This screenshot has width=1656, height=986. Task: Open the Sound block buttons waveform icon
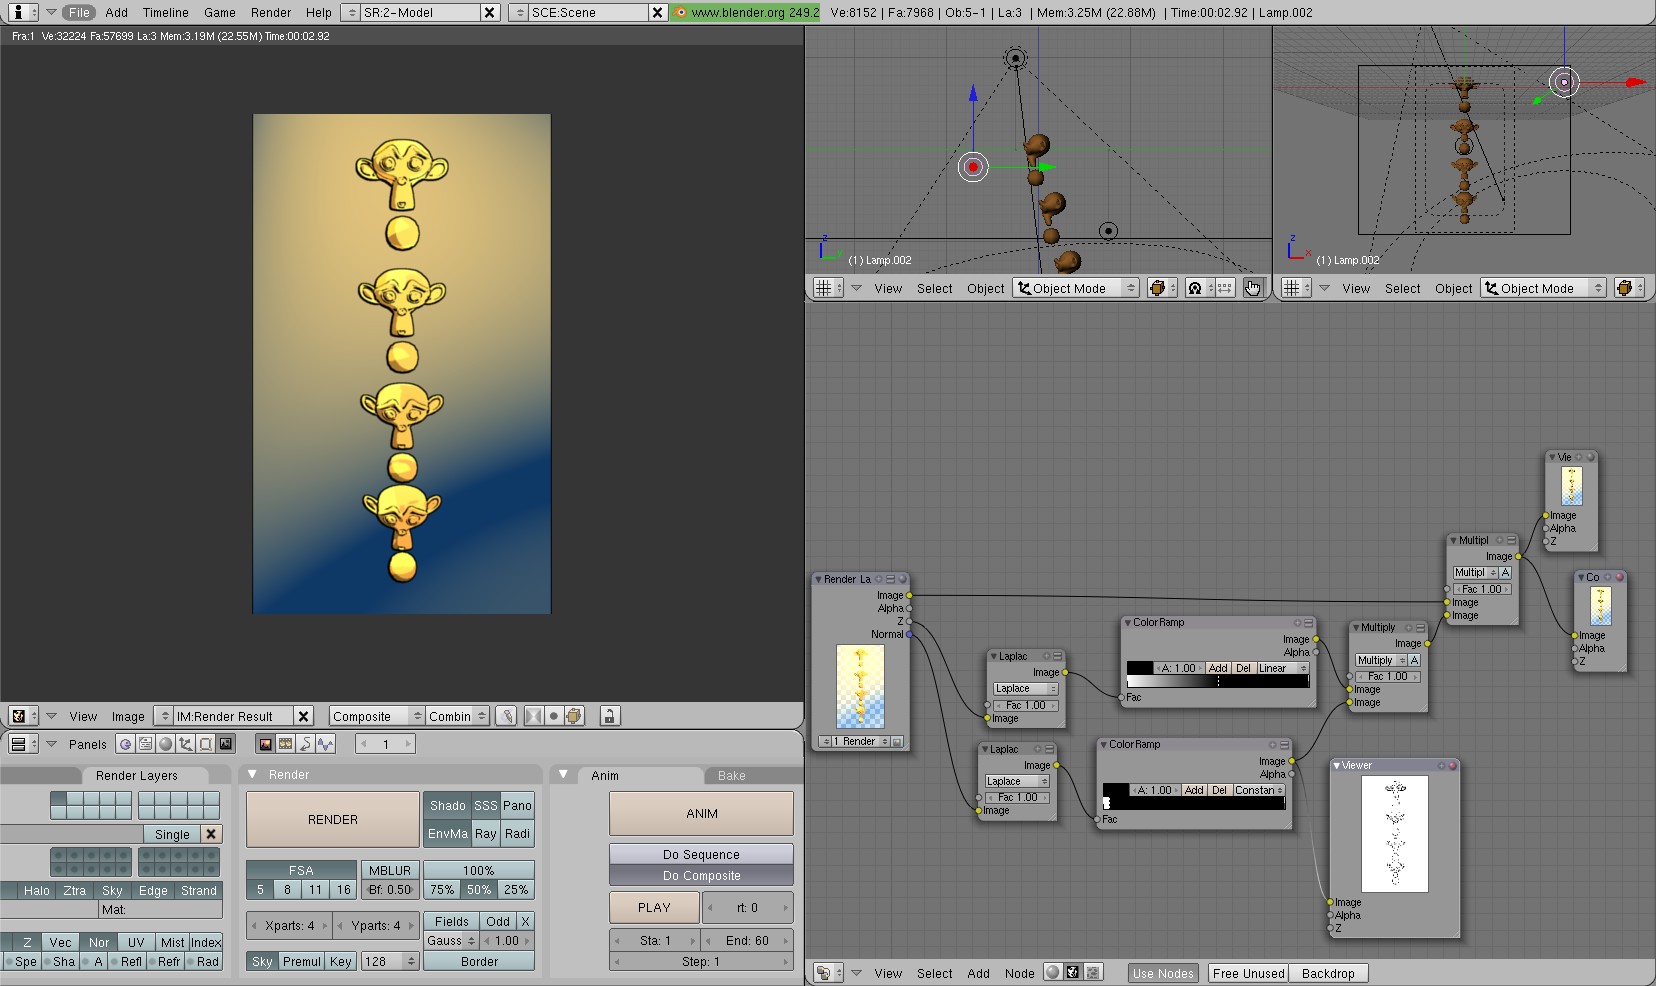[326, 744]
